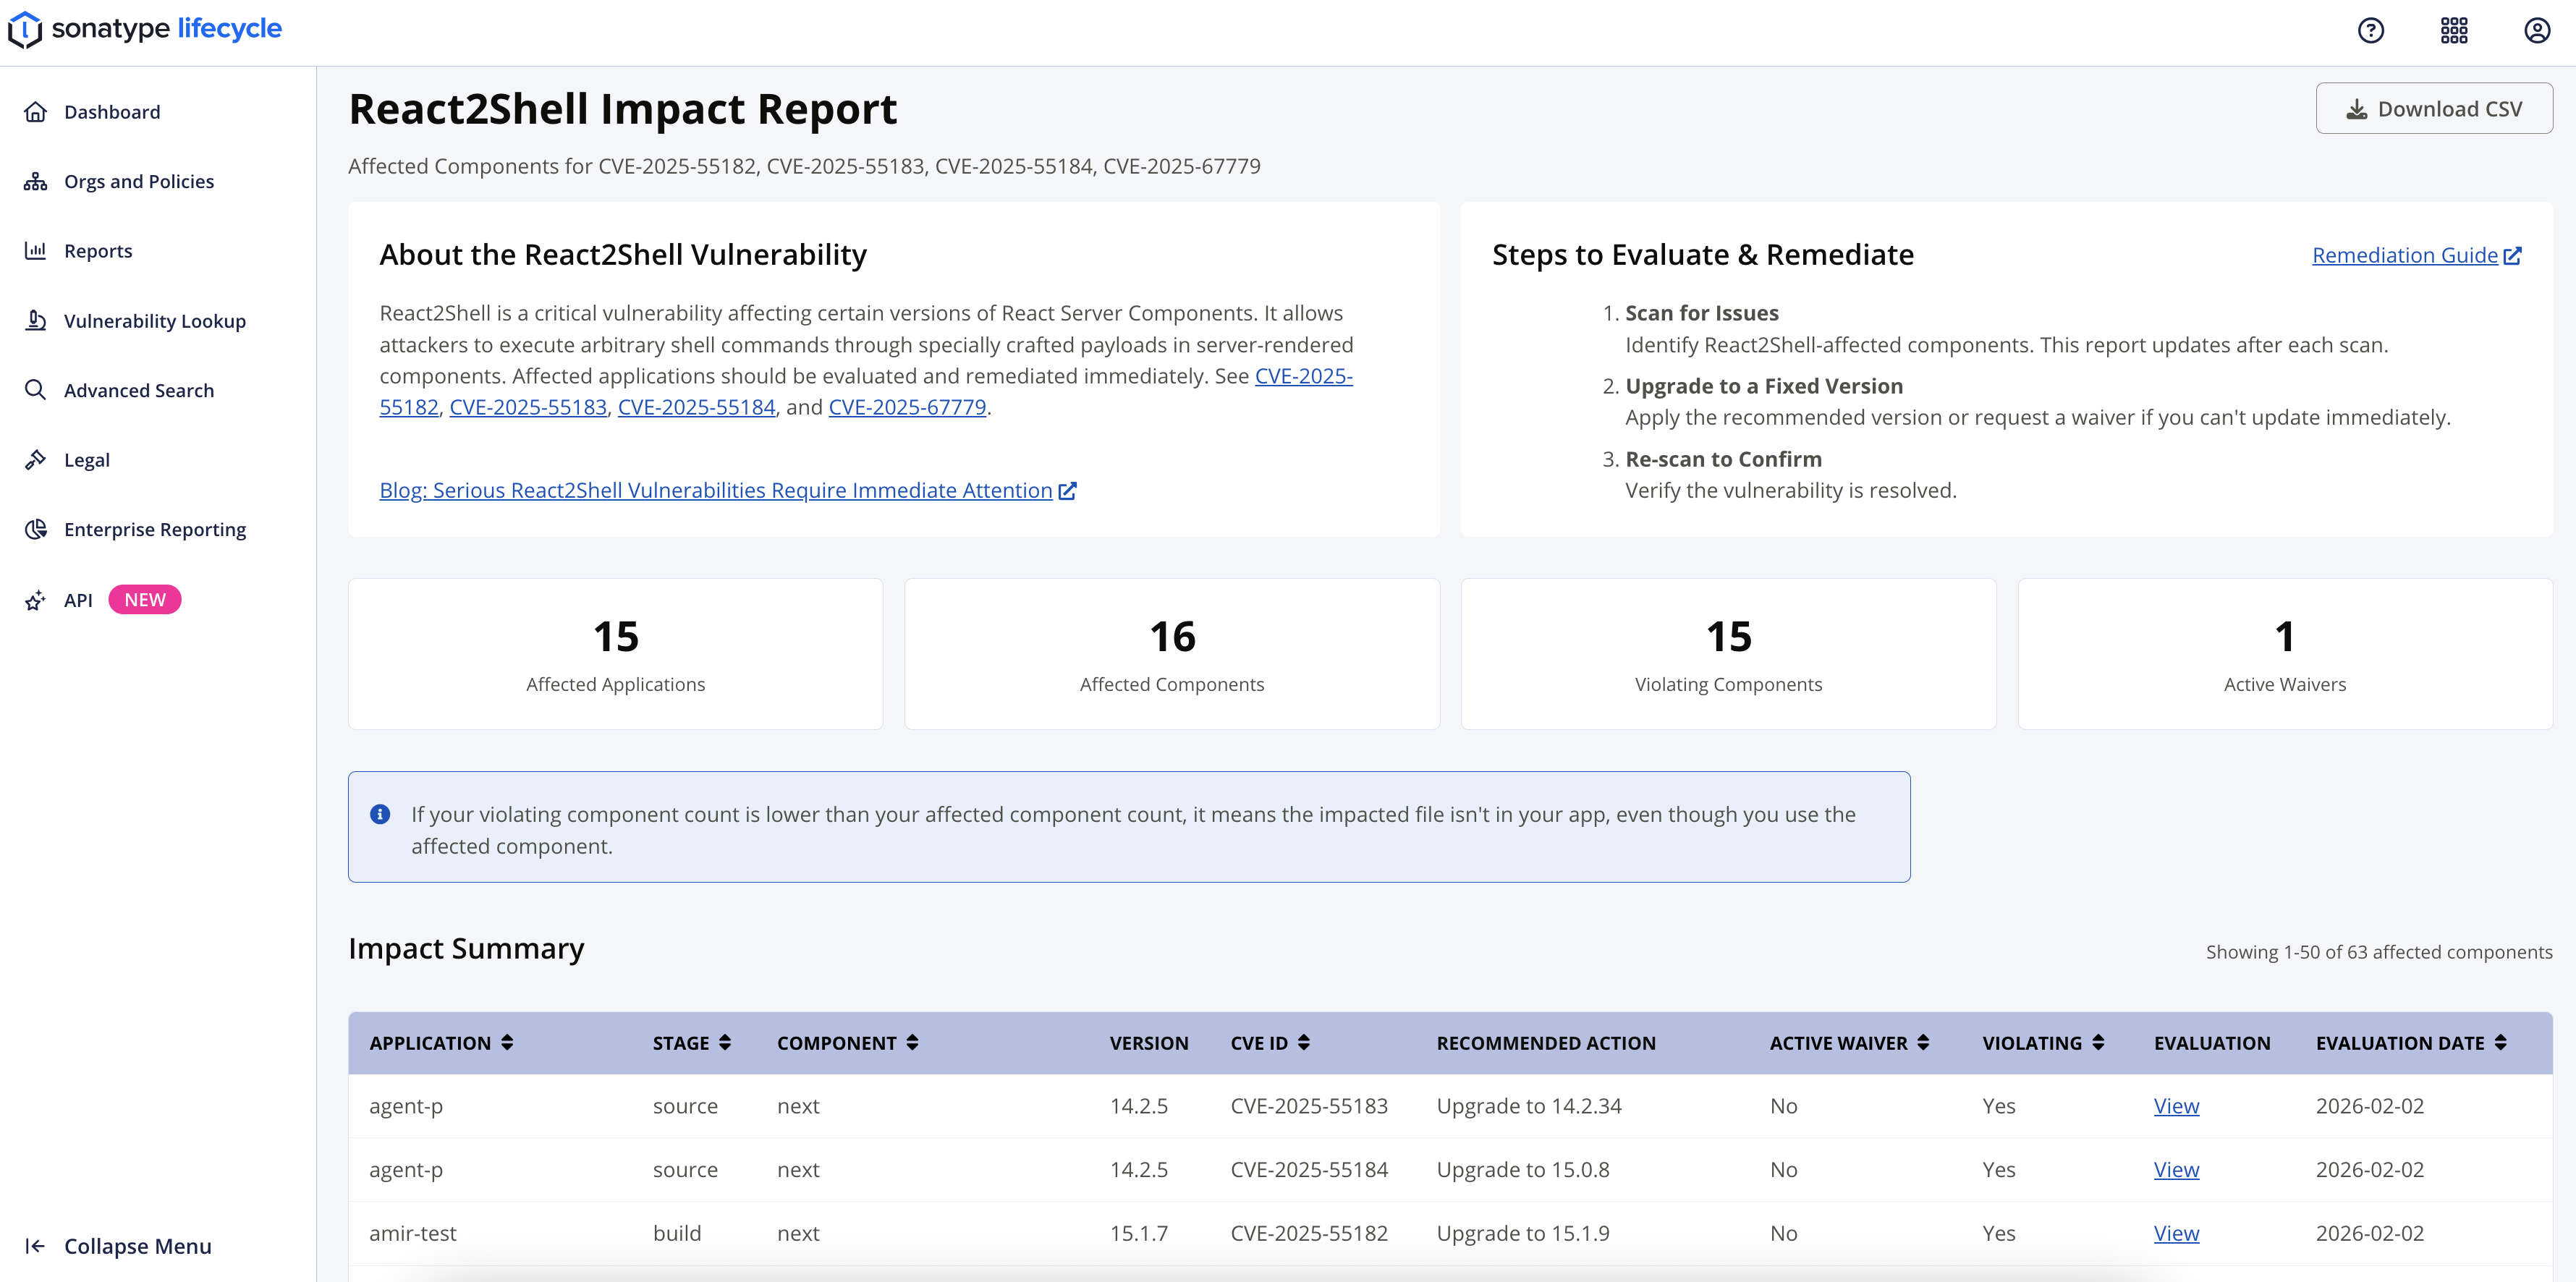Click the Recommended Action column header

tap(1546, 1043)
